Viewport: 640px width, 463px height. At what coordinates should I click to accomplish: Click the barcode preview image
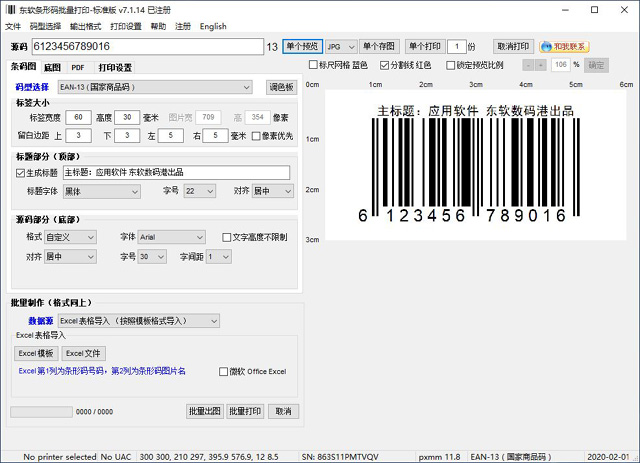pos(476,165)
